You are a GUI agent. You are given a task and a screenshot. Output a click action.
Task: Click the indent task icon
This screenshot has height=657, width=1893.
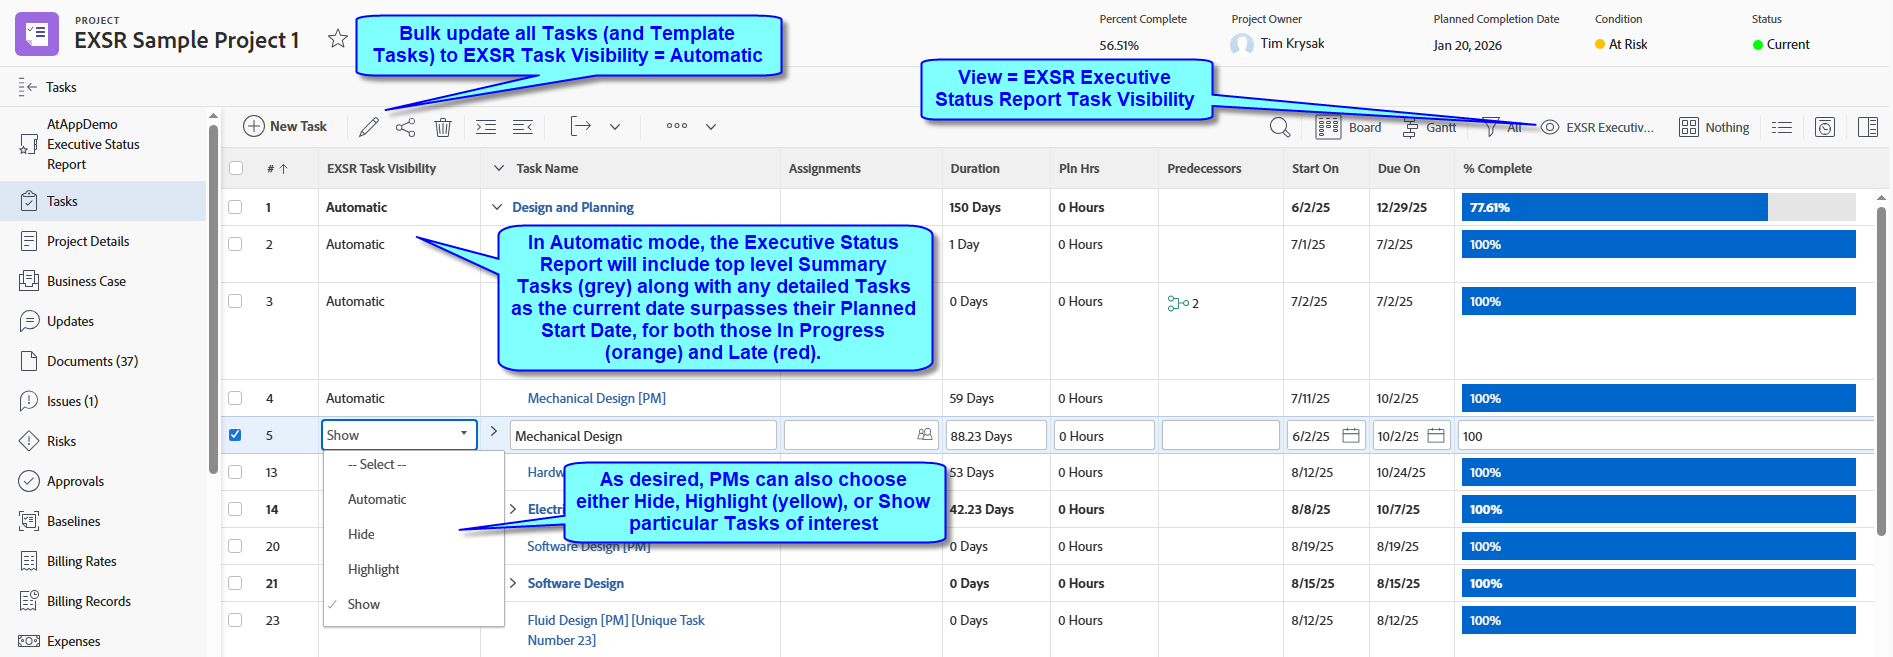486,127
